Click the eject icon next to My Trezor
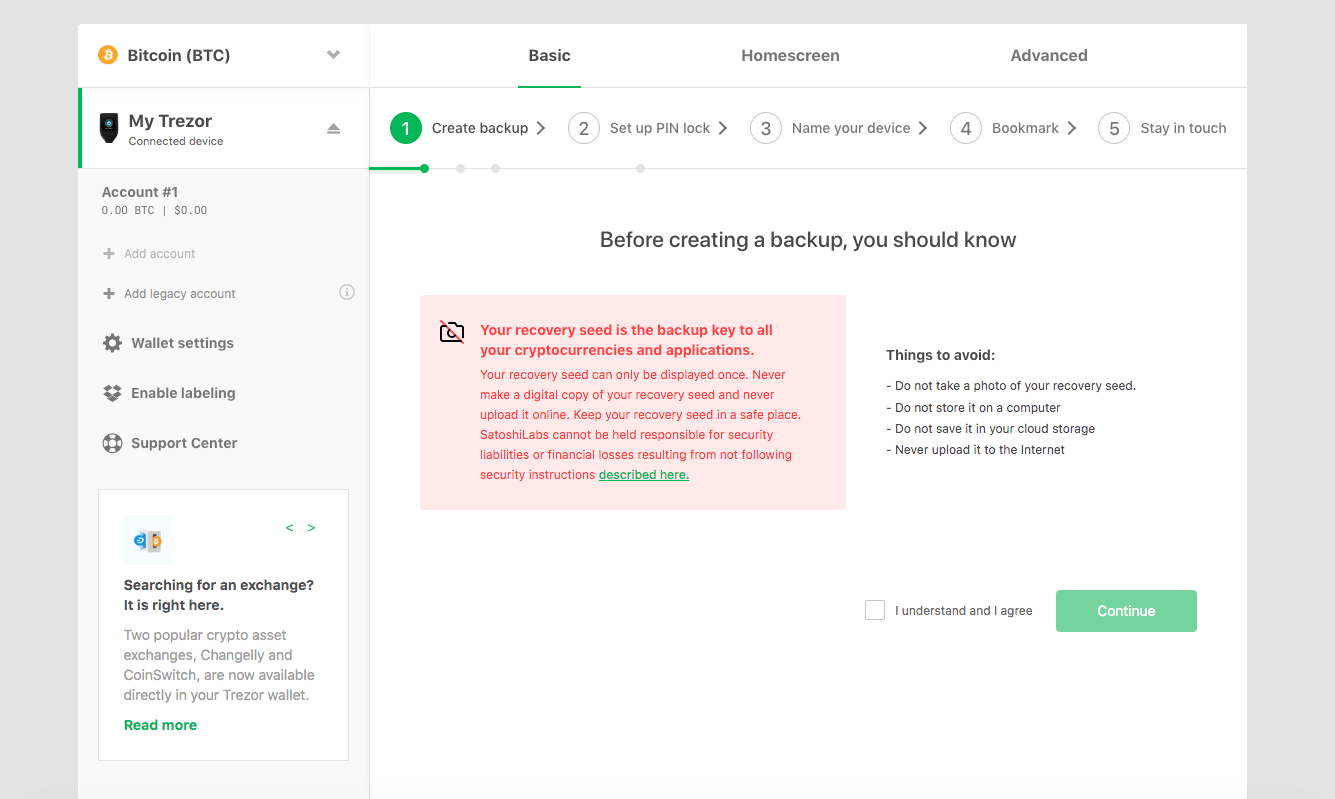Screen dimensions: 1335x799 pyautogui.click(x=334, y=129)
